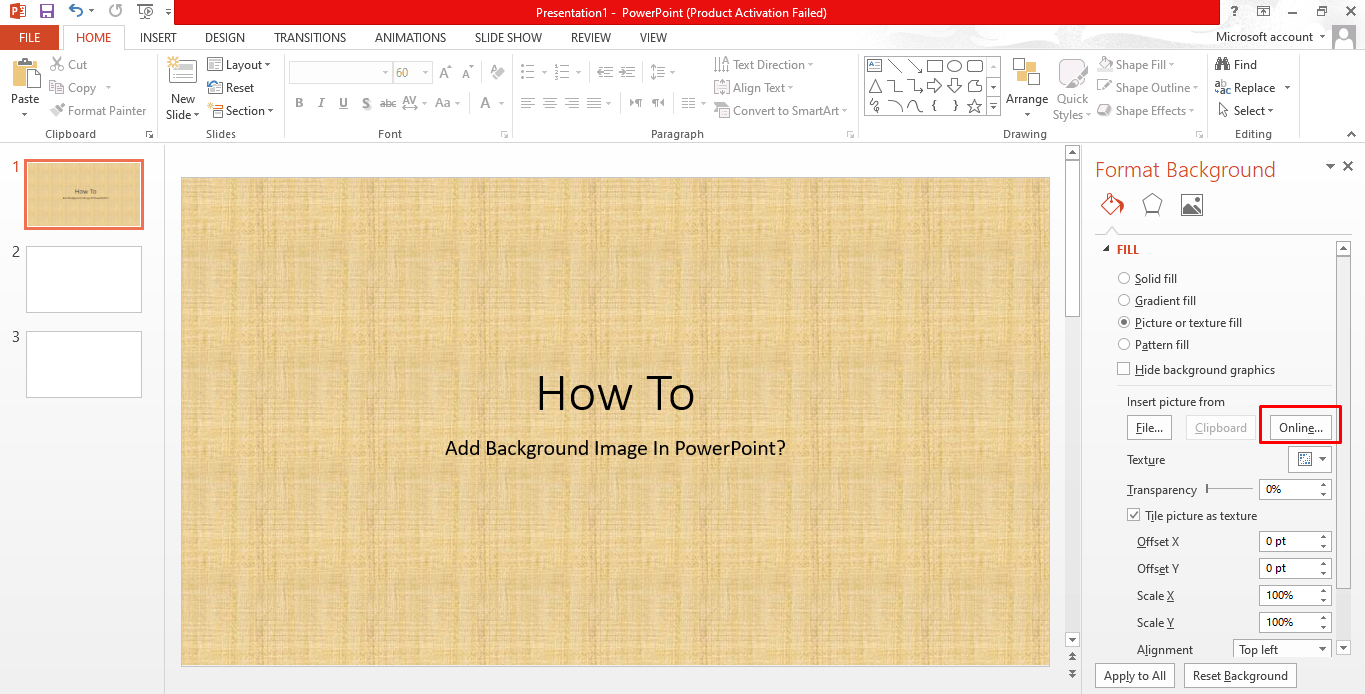Choose the Pattern fill option
Image resolution: width=1365 pixels, height=694 pixels.
[x=1124, y=345]
